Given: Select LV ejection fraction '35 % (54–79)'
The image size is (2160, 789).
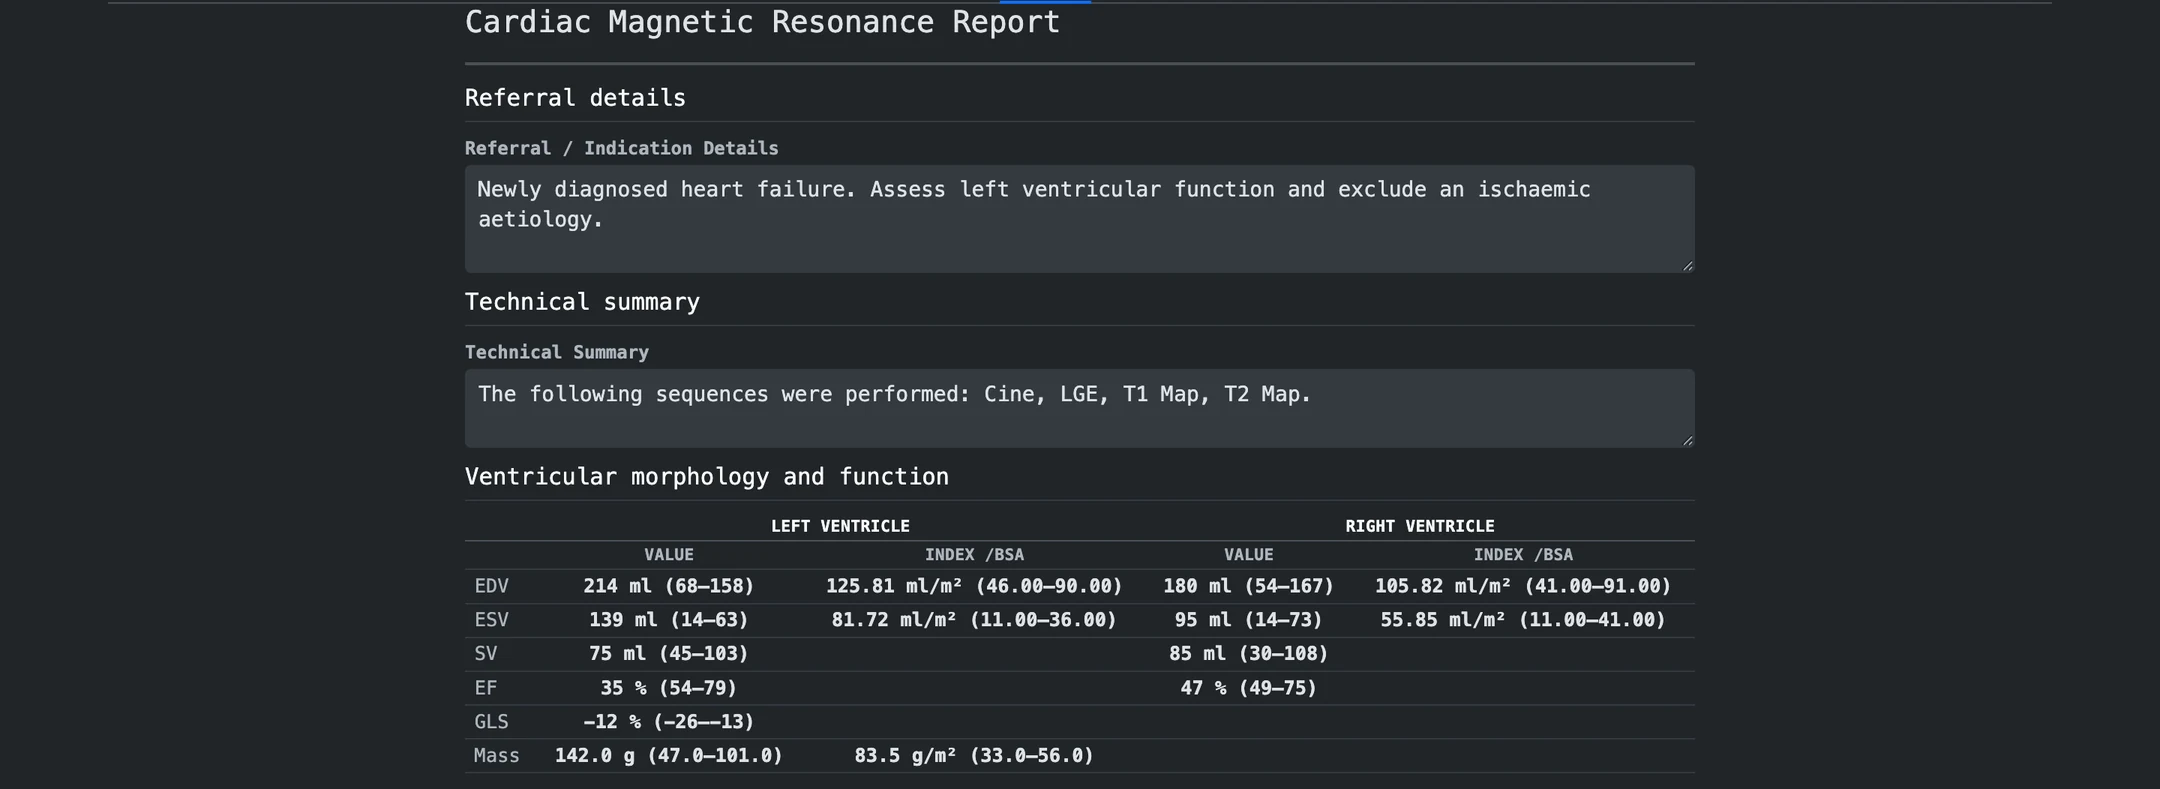Looking at the screenshot, I should [x=669, y=688].
